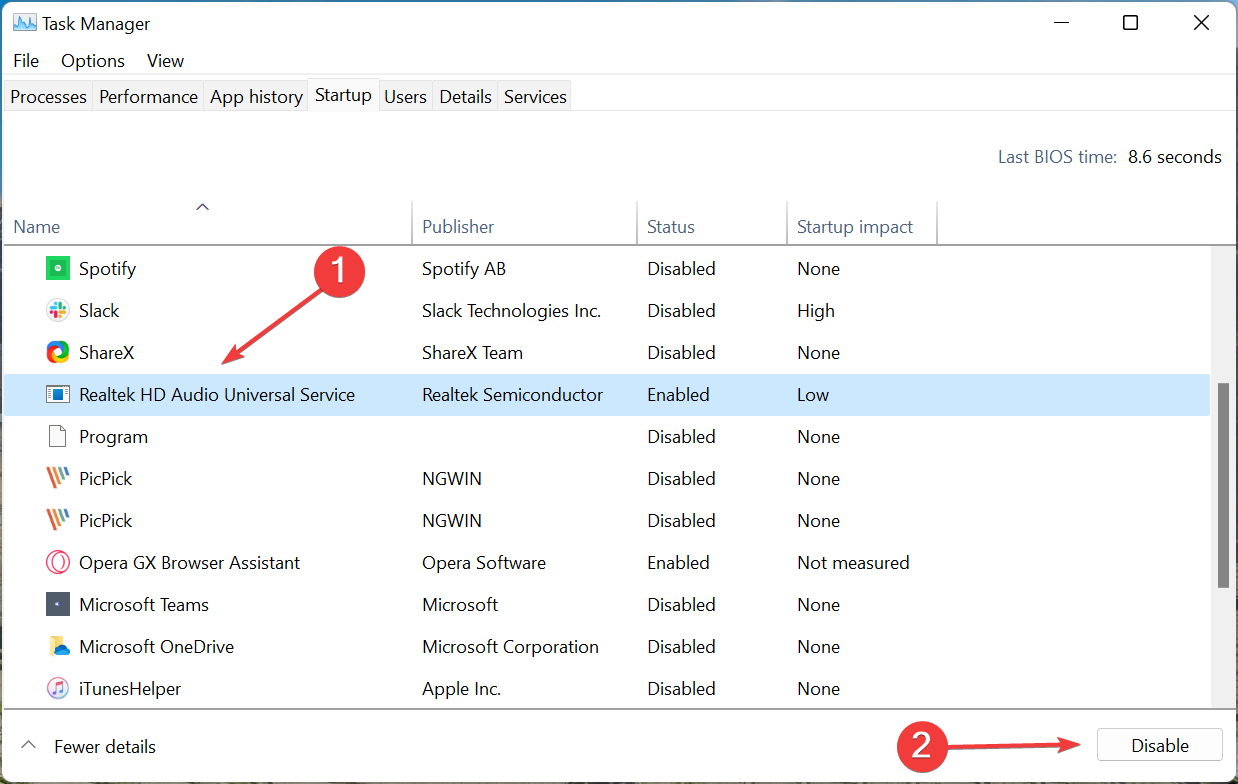1238x784 pixels.
Task: Click Slack Technologies Inc. publisher cell
Action: (x=511, y=311)
